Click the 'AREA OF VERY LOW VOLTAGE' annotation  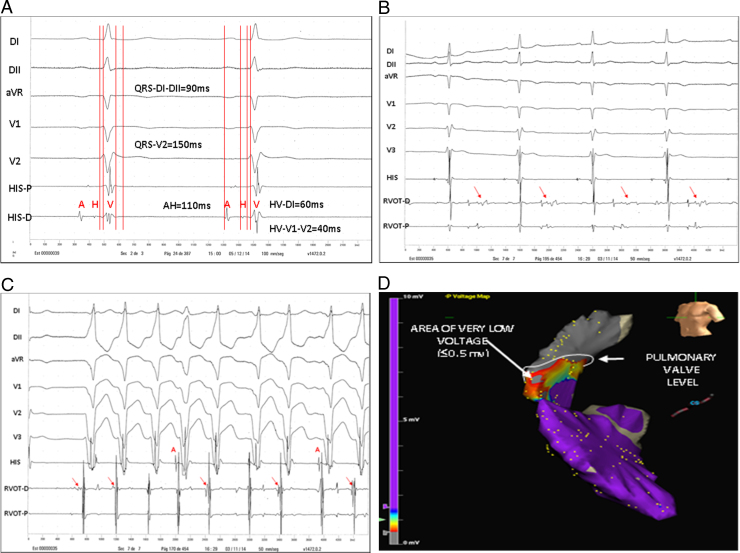(462, 341)
